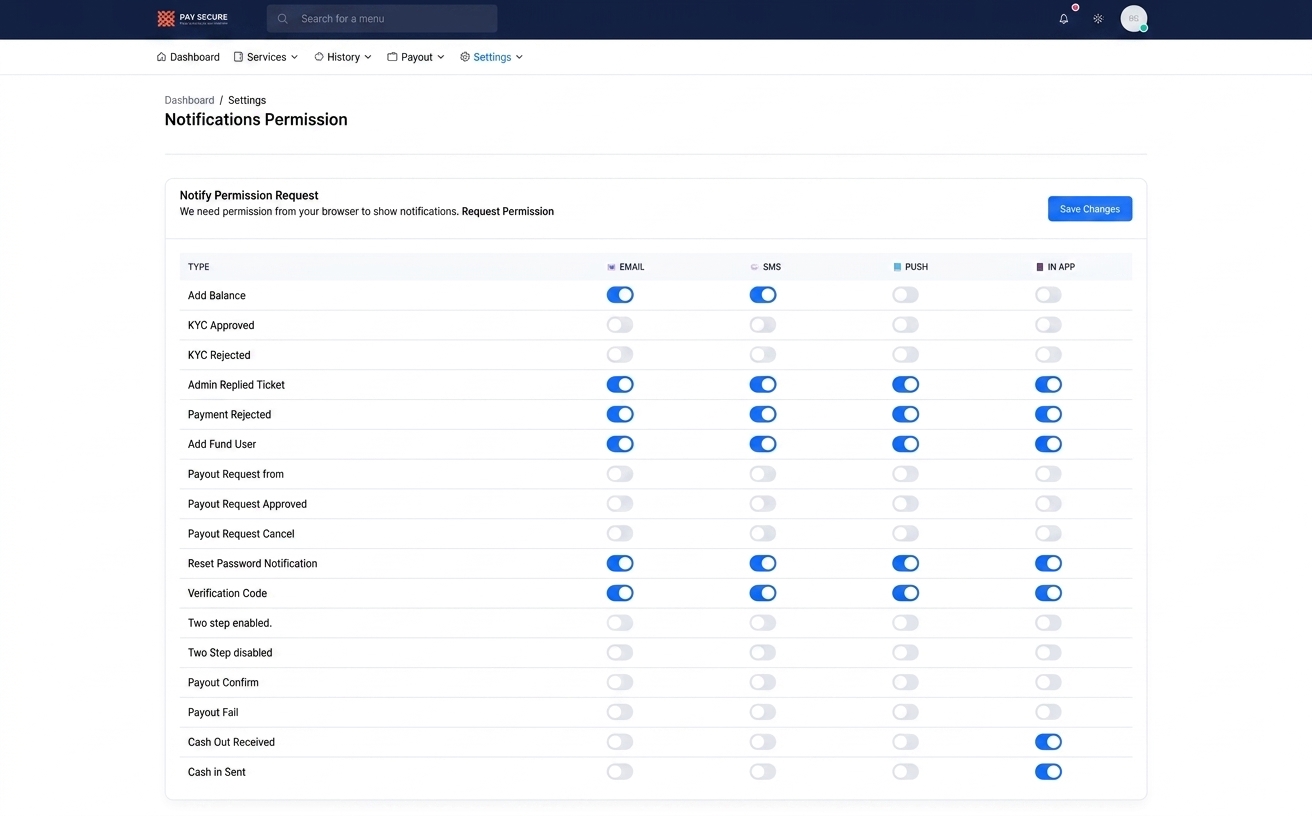Click the 'Two Step disabled' row label
Image resolution: width=1312 pixels, height=816 pixels.
pos(230,653)
